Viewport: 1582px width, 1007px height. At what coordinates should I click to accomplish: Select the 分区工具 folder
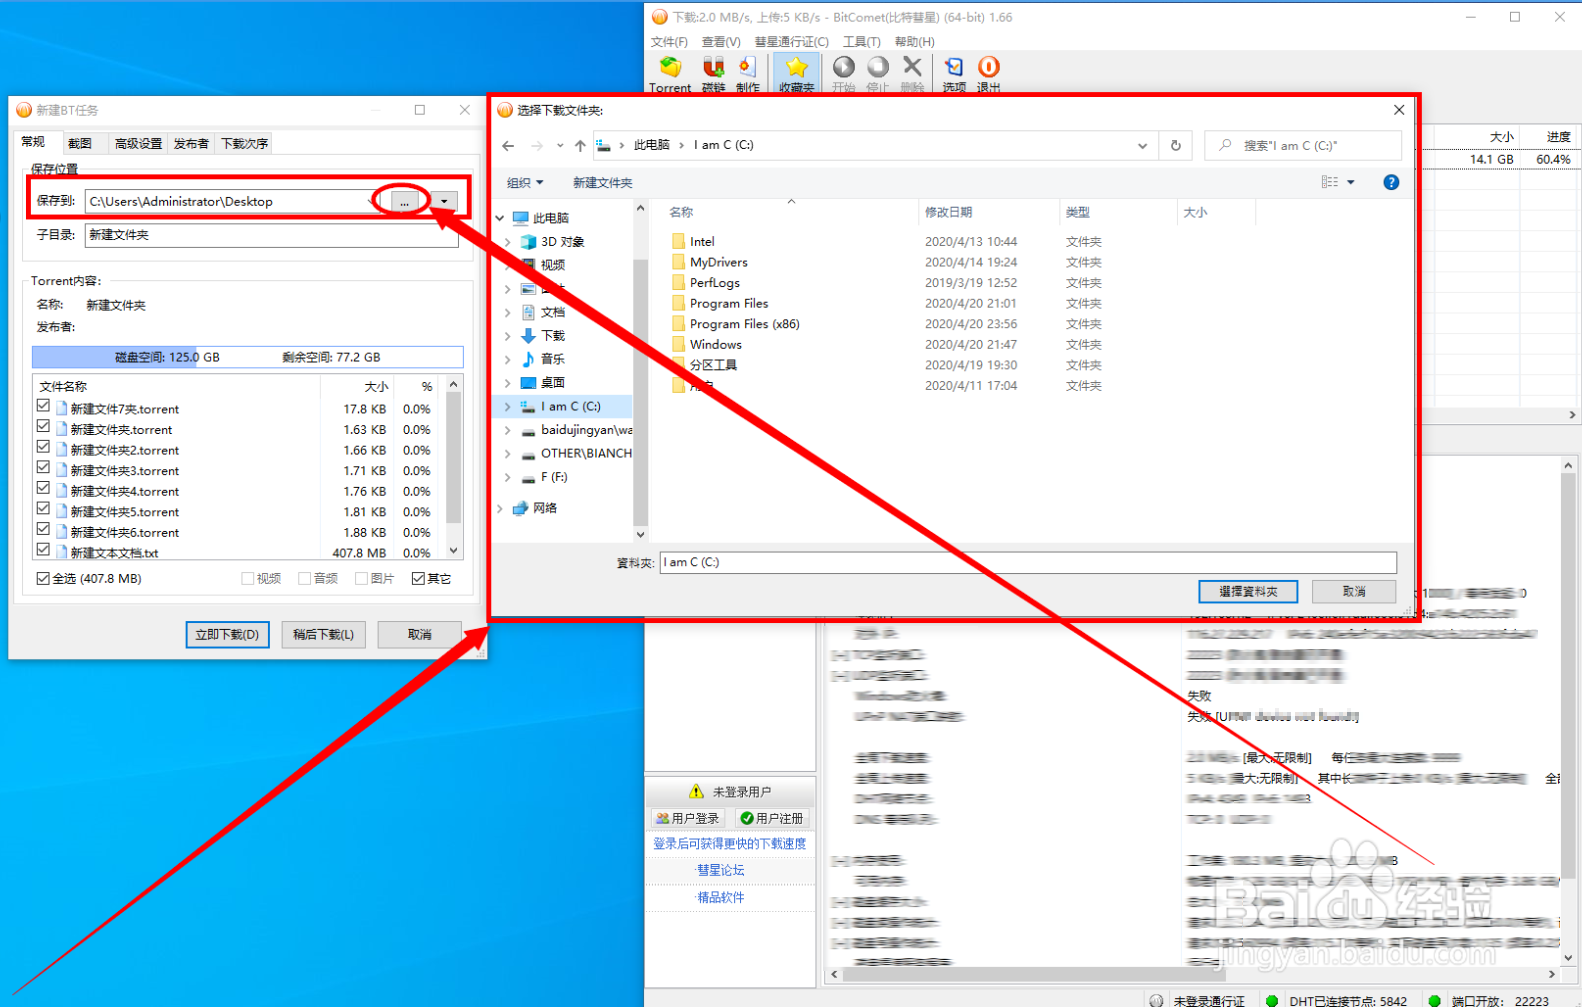click(x=713, y=365)
